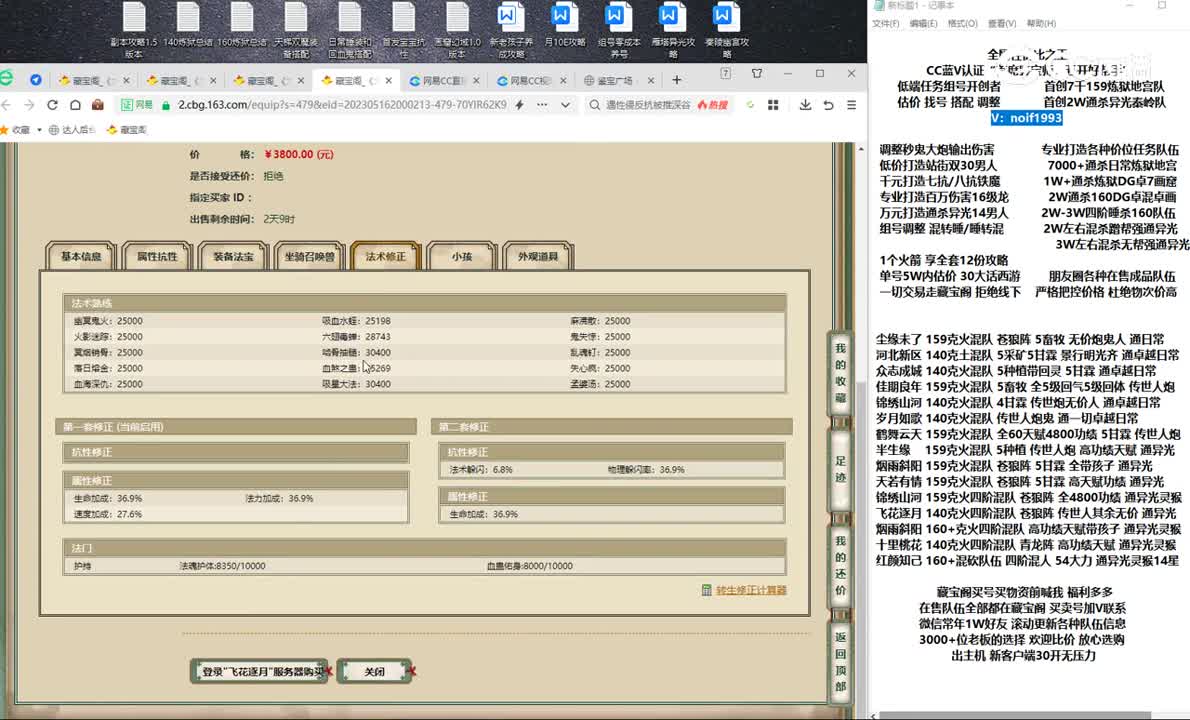
Task: Open Notepad 文件(F) menu
Action: pos(886,24)
